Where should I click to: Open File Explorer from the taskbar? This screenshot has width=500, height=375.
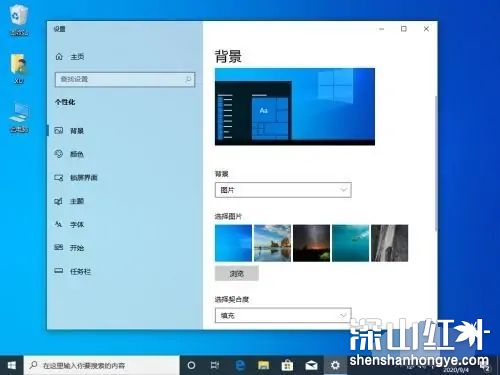263,365
